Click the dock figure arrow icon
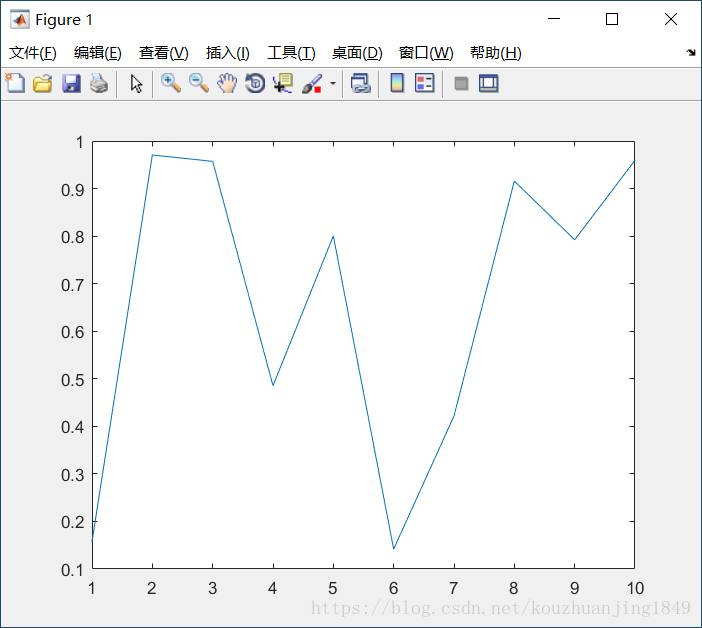Image resolution: width=702 pixels, height=628 pixels. [x=691, y=52]
